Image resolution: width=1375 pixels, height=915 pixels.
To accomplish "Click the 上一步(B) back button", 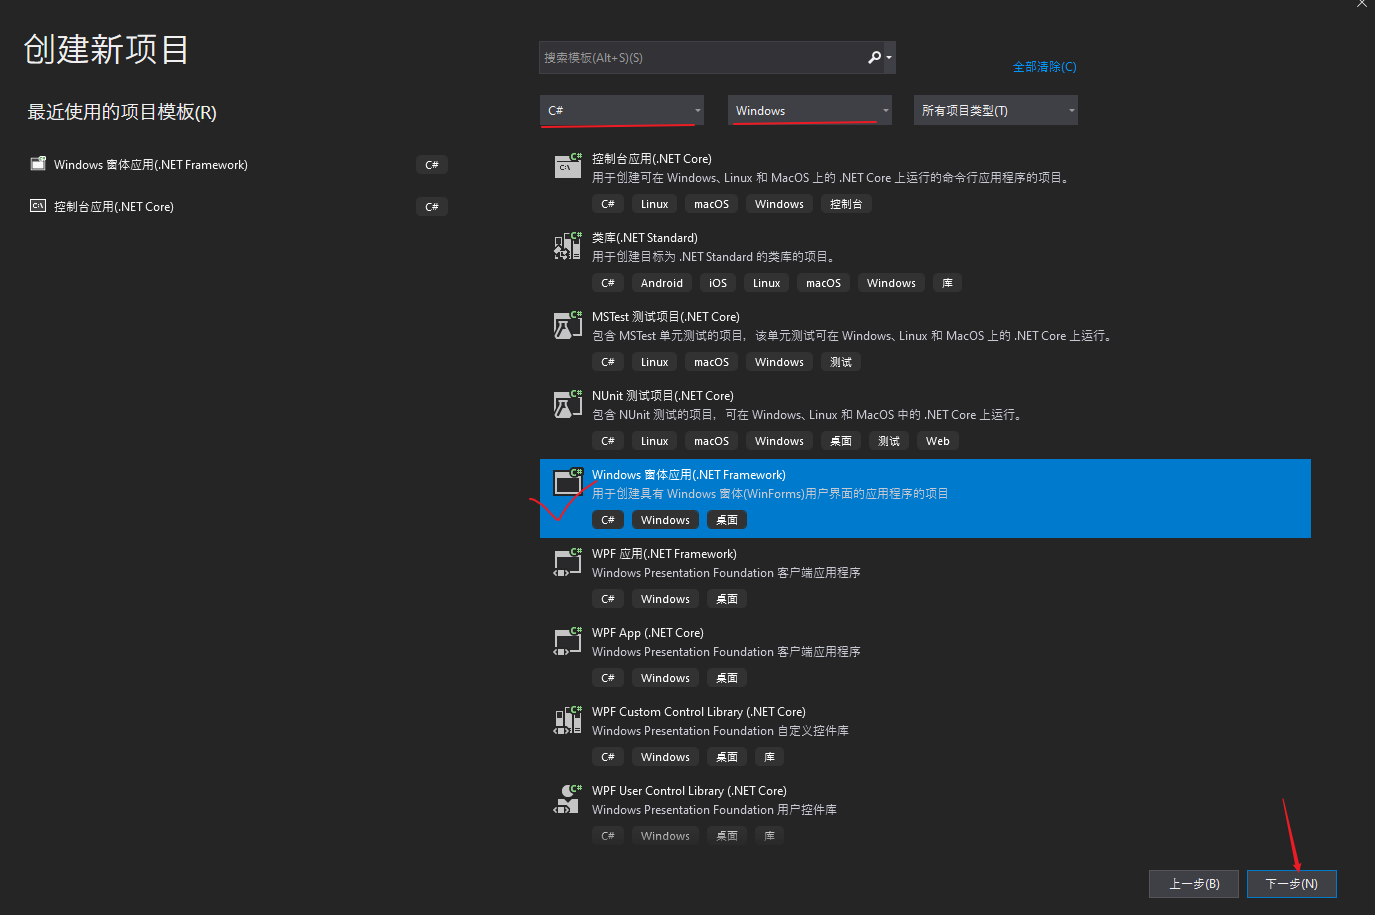I will pyautogui.click(x=1194, y=884).
